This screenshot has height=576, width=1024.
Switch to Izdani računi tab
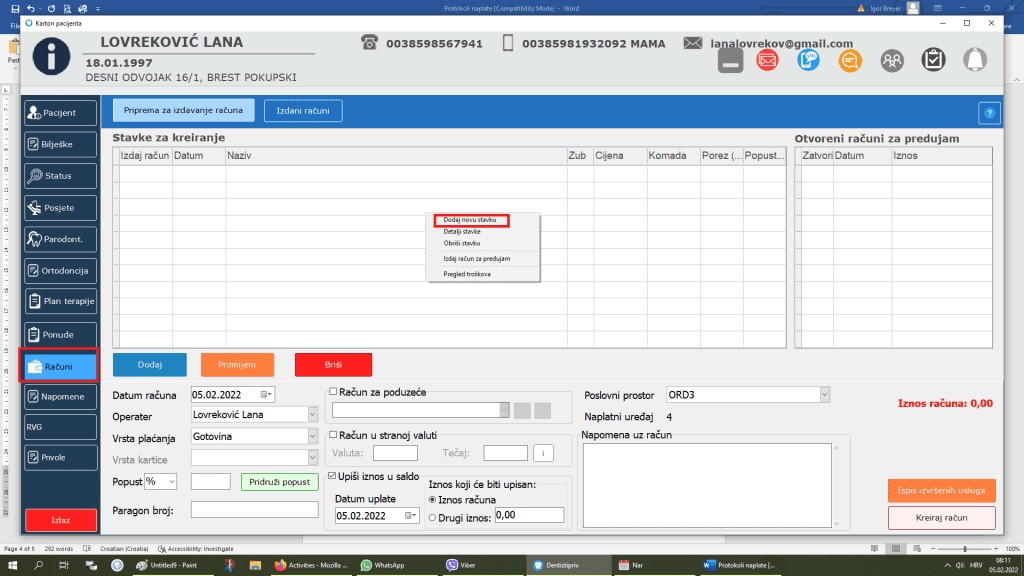[303, 111]
